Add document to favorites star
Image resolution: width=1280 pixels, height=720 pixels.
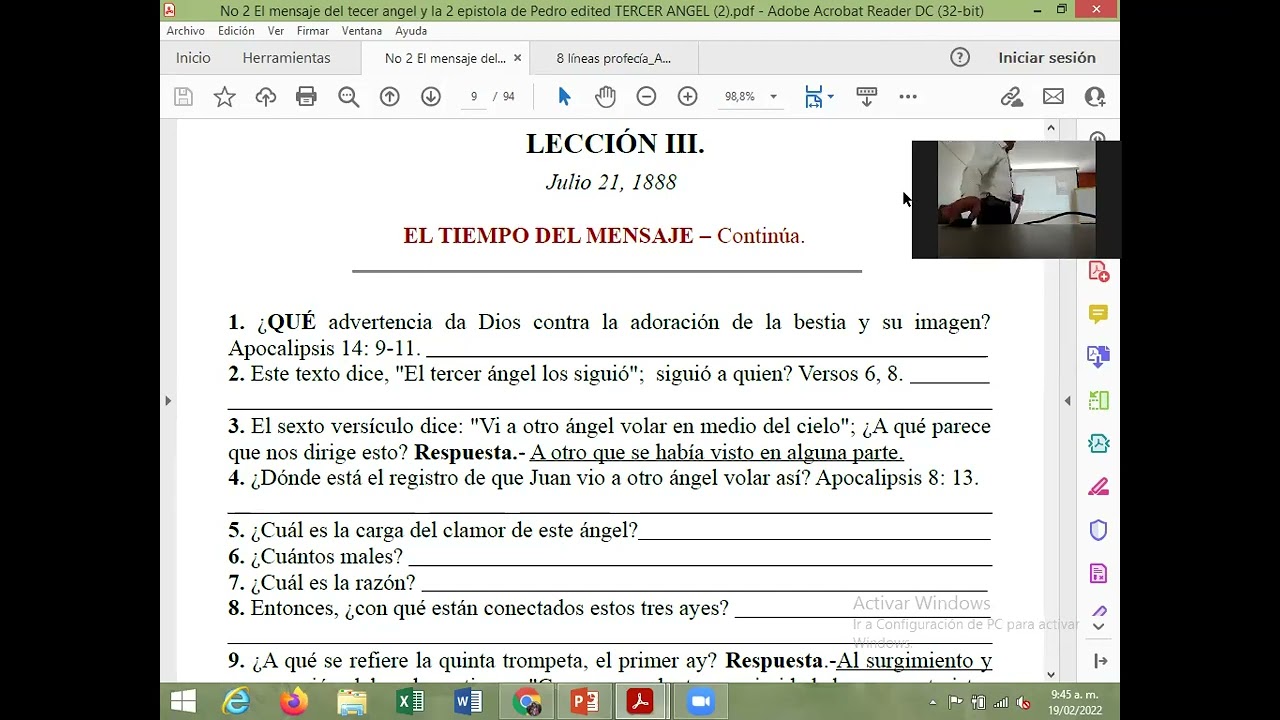pos(225,97)
